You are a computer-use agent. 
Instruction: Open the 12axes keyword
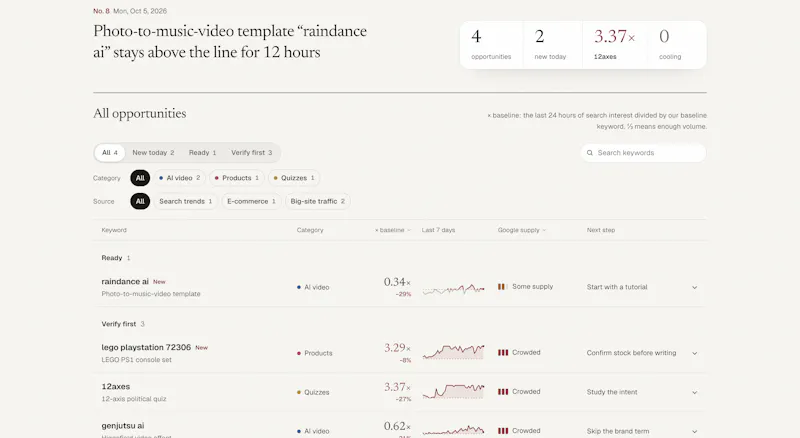pos(116,386)
